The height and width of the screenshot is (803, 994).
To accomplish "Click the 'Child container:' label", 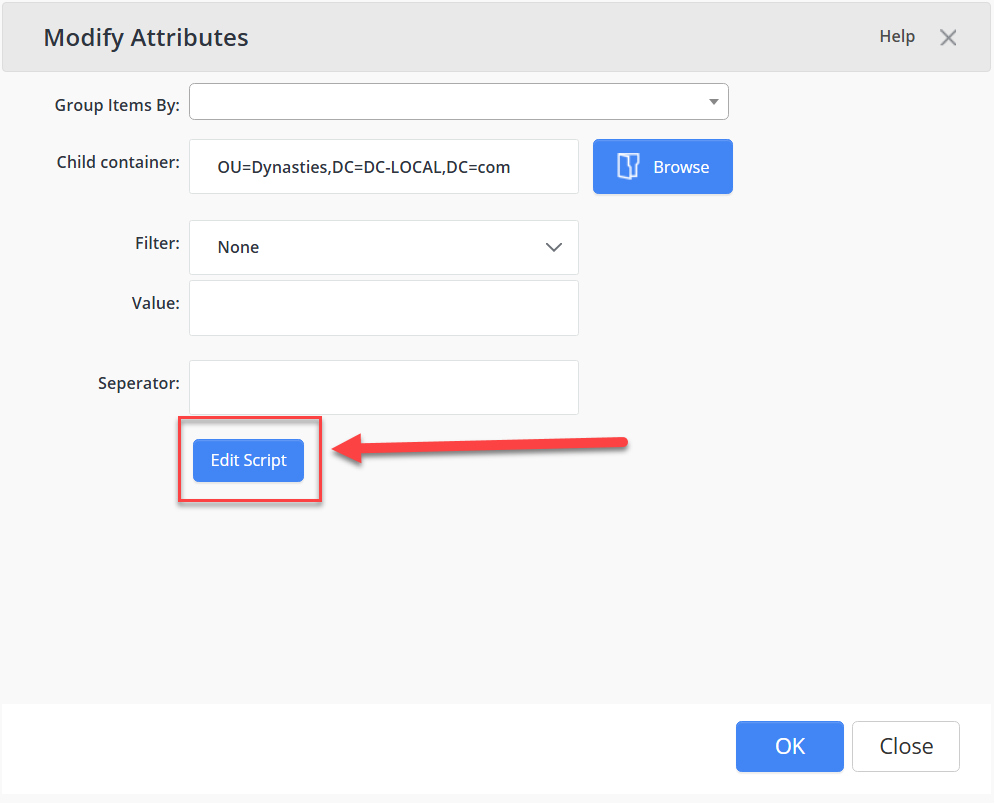I will [x=118, y=162].
